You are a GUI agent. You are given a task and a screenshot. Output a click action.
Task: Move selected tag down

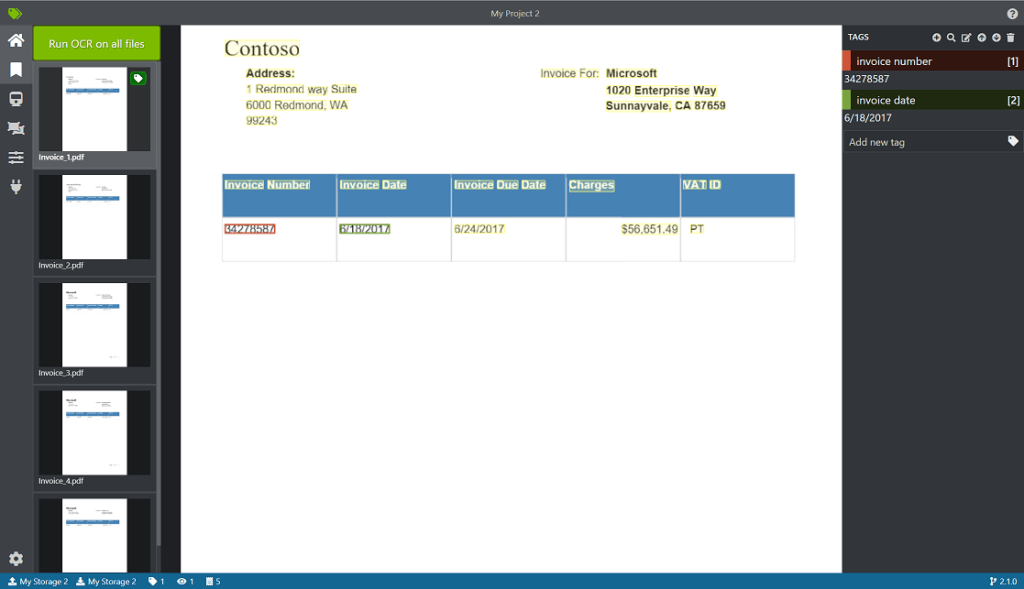point(996,38)
